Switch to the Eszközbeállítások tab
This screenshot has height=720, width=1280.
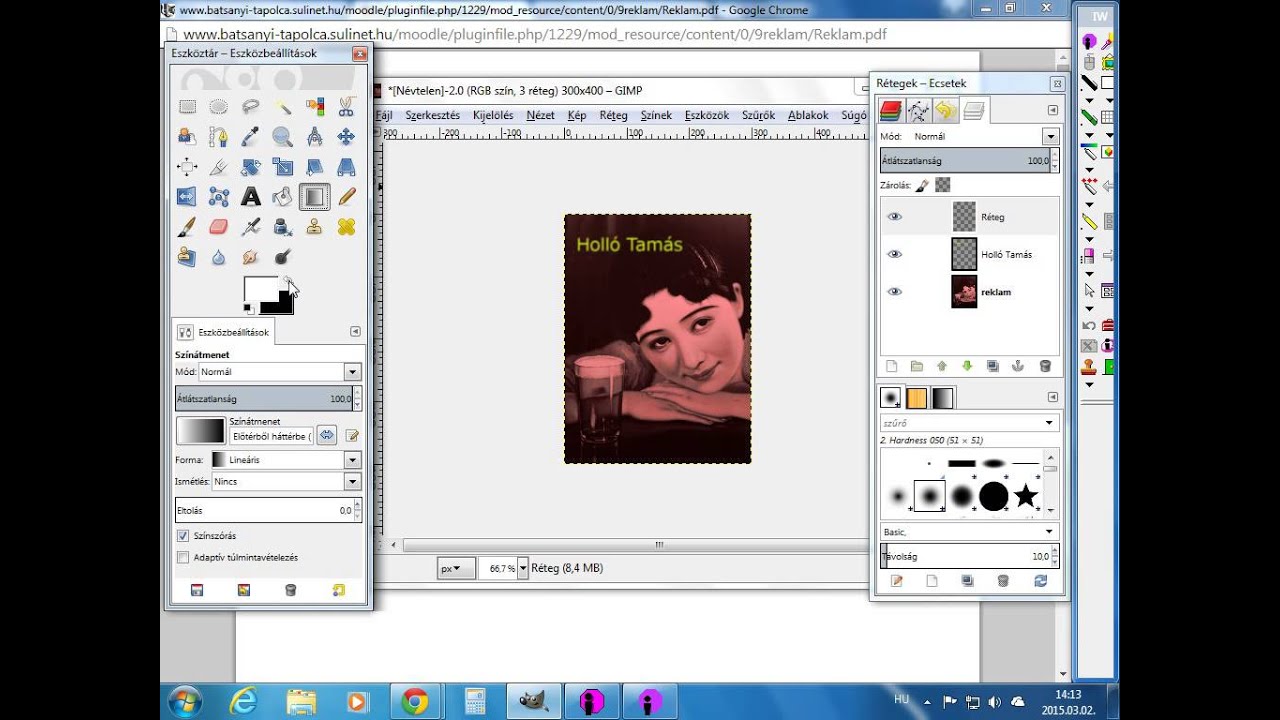(223, 332)
